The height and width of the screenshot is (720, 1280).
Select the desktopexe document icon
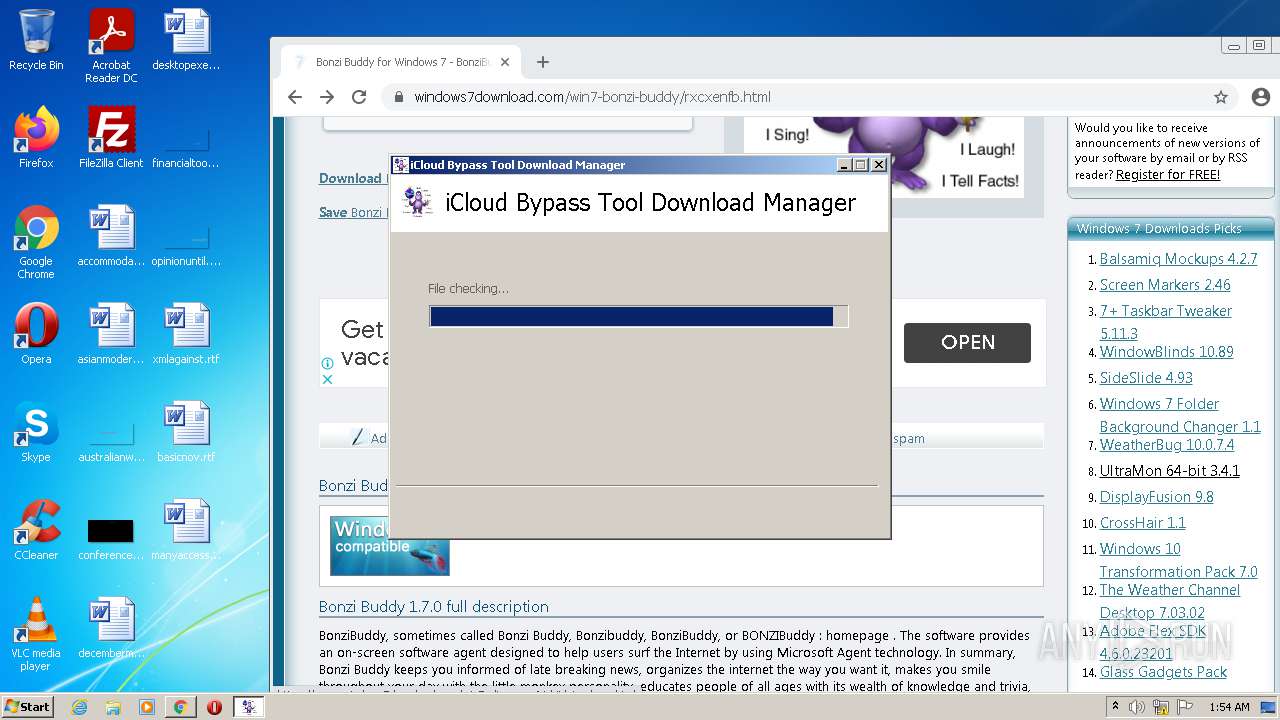coord(186,40)
